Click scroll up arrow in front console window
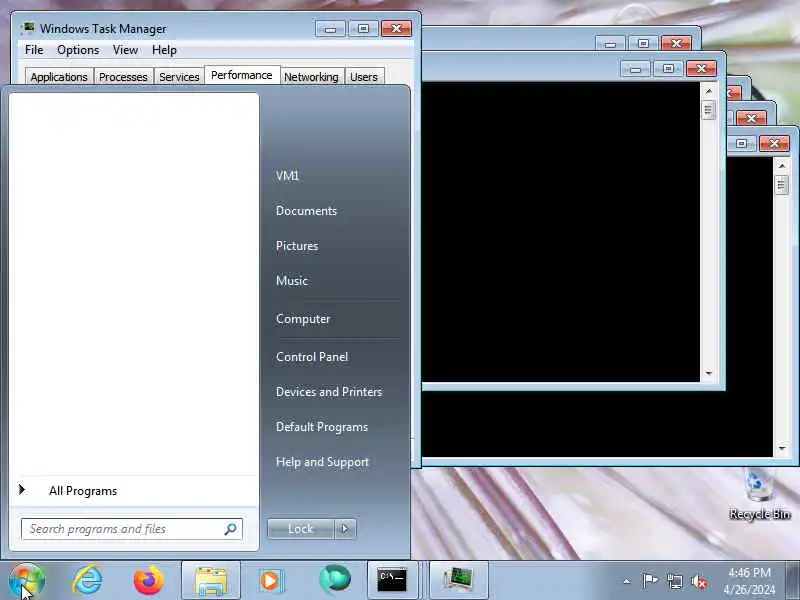Viewport: 800px width, 600px height. pos(709,91)
